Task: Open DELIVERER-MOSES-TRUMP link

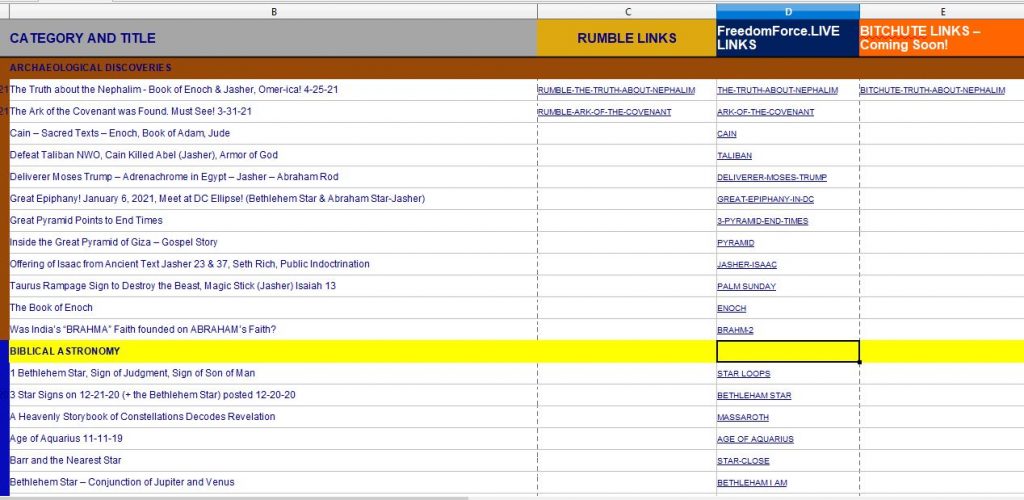Action: click(x=772, y=178)
